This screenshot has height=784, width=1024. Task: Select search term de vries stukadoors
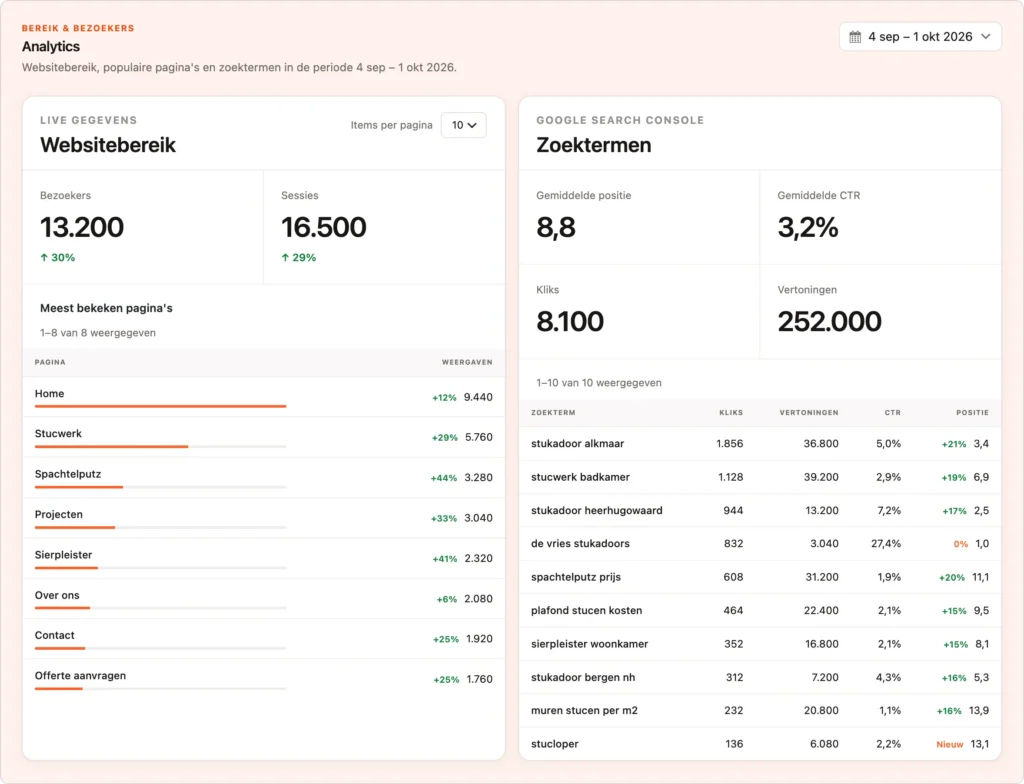(x=581, y=544)
